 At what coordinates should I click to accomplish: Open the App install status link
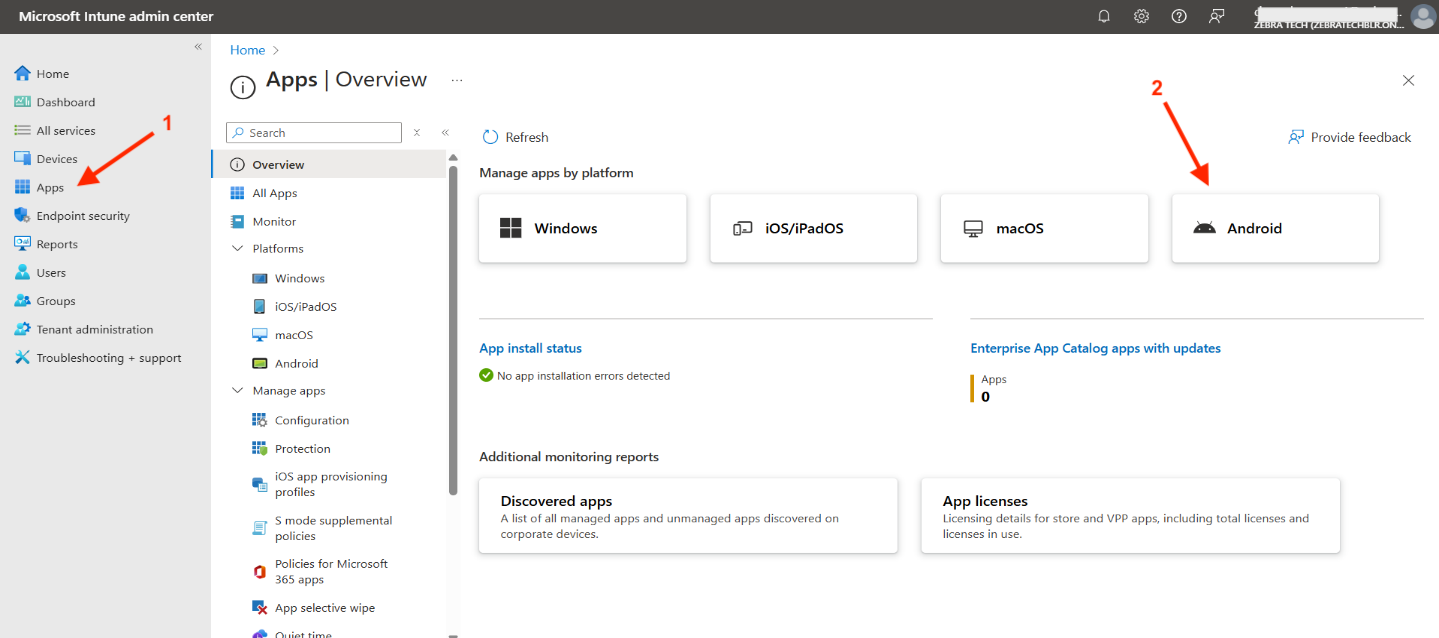[530, 348]
